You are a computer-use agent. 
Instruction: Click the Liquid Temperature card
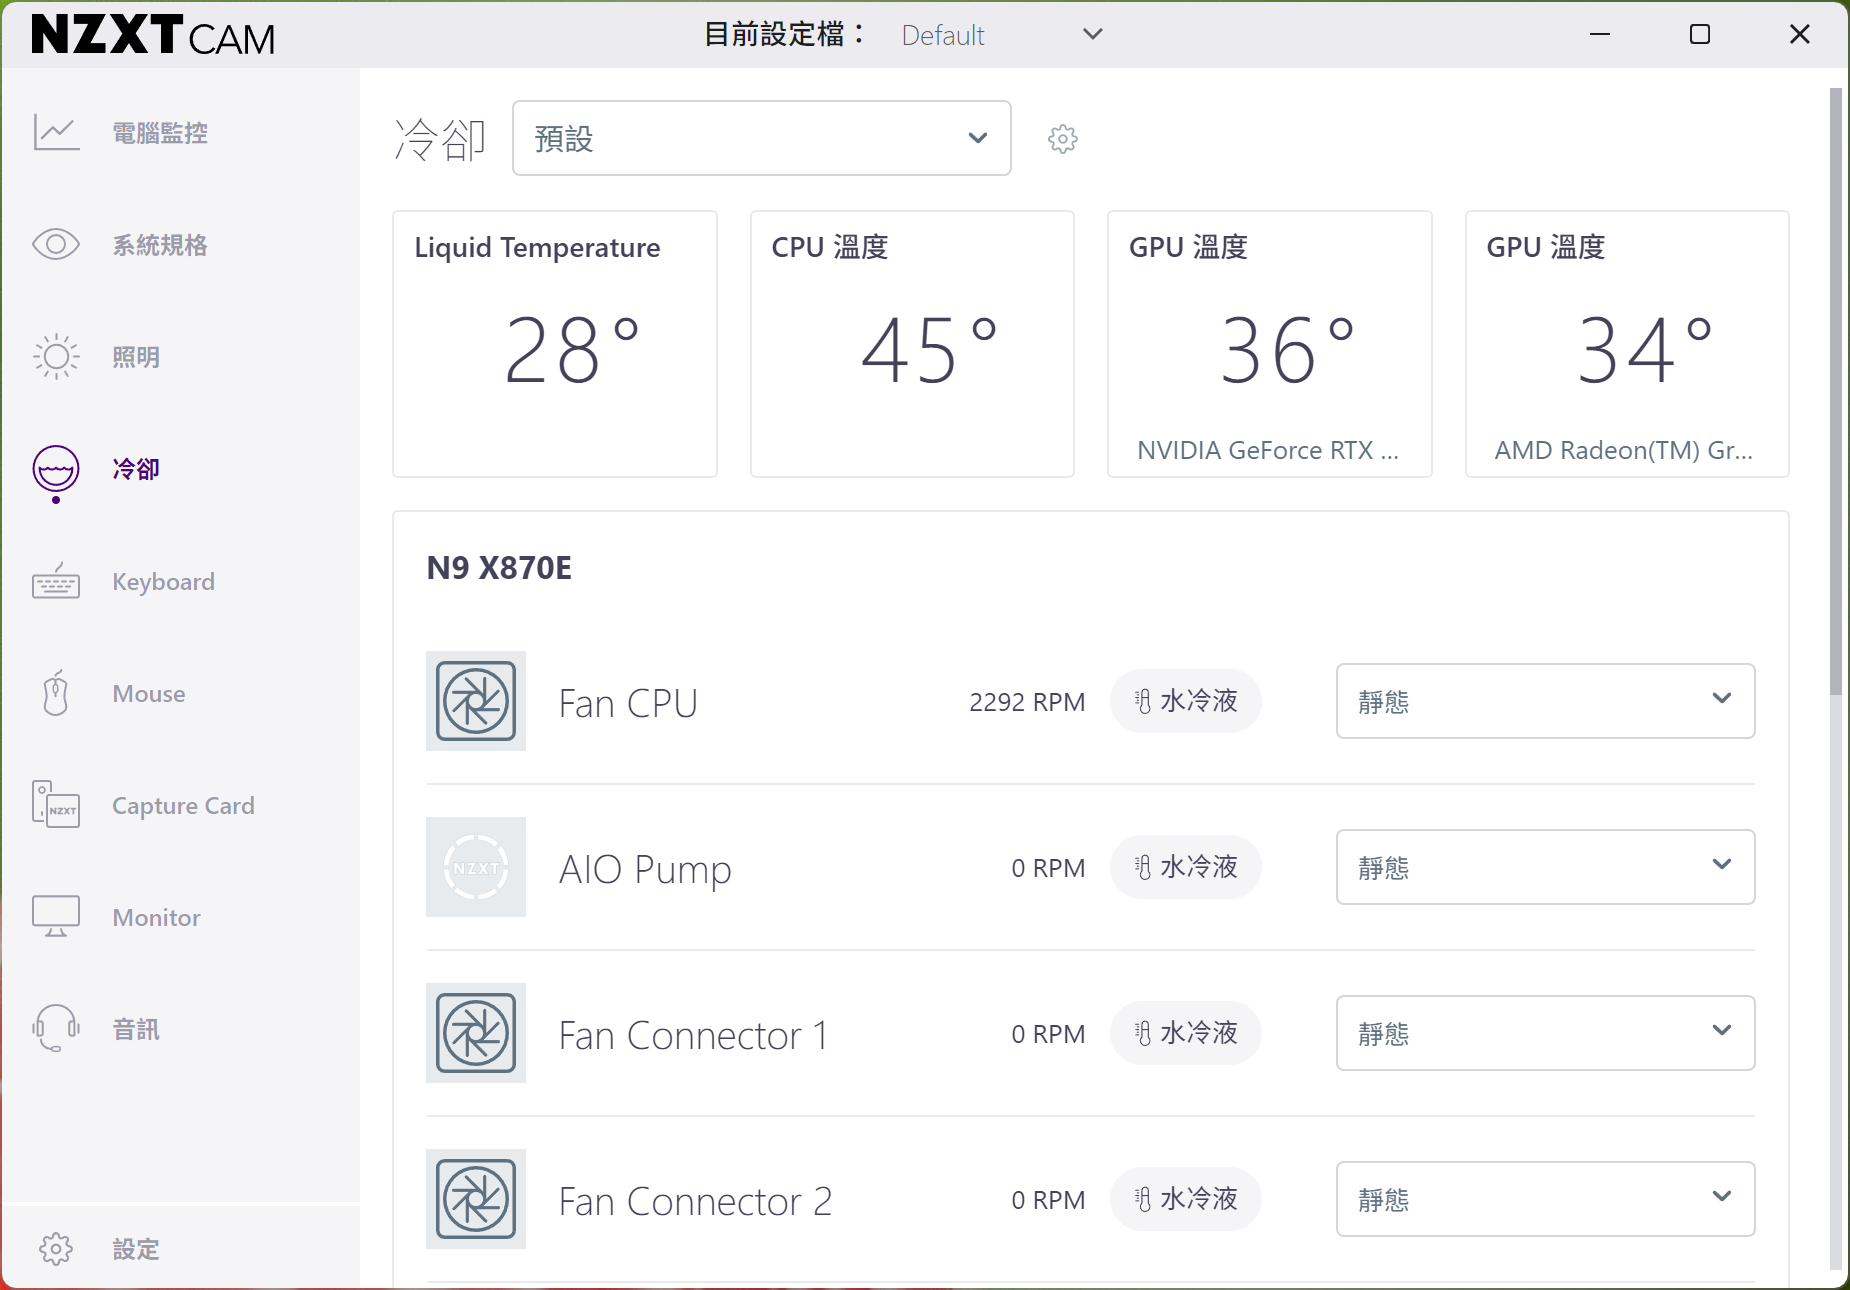(555, 344)
